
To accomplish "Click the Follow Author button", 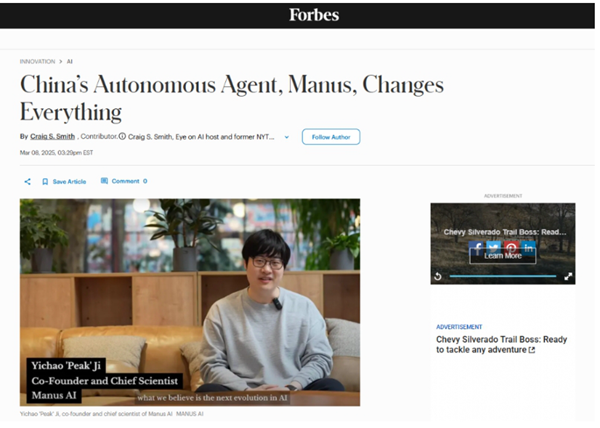I will click(x=331, y=137).
